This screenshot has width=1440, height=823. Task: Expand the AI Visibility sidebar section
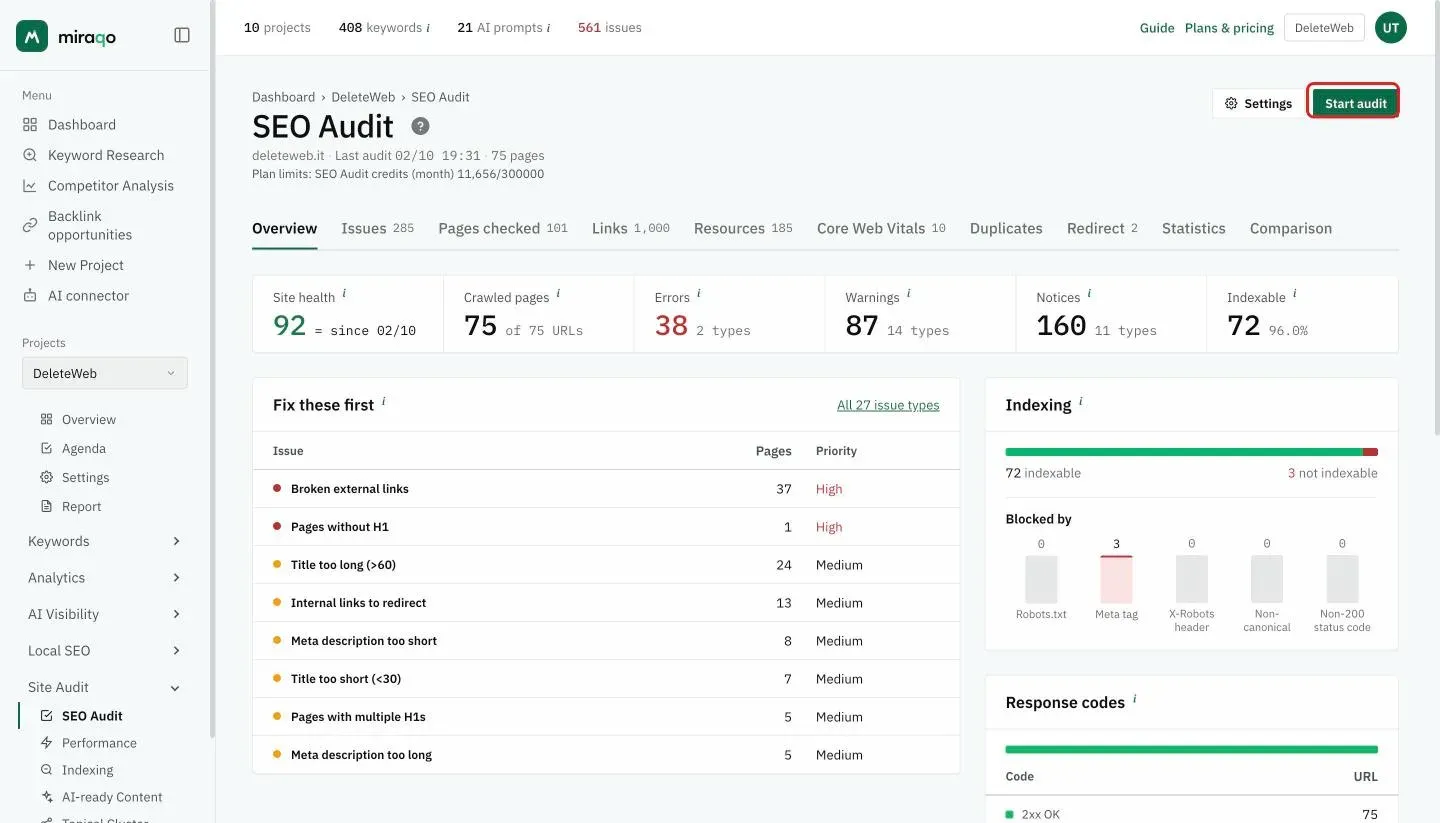pyautogui.click(x=105, y=614)
